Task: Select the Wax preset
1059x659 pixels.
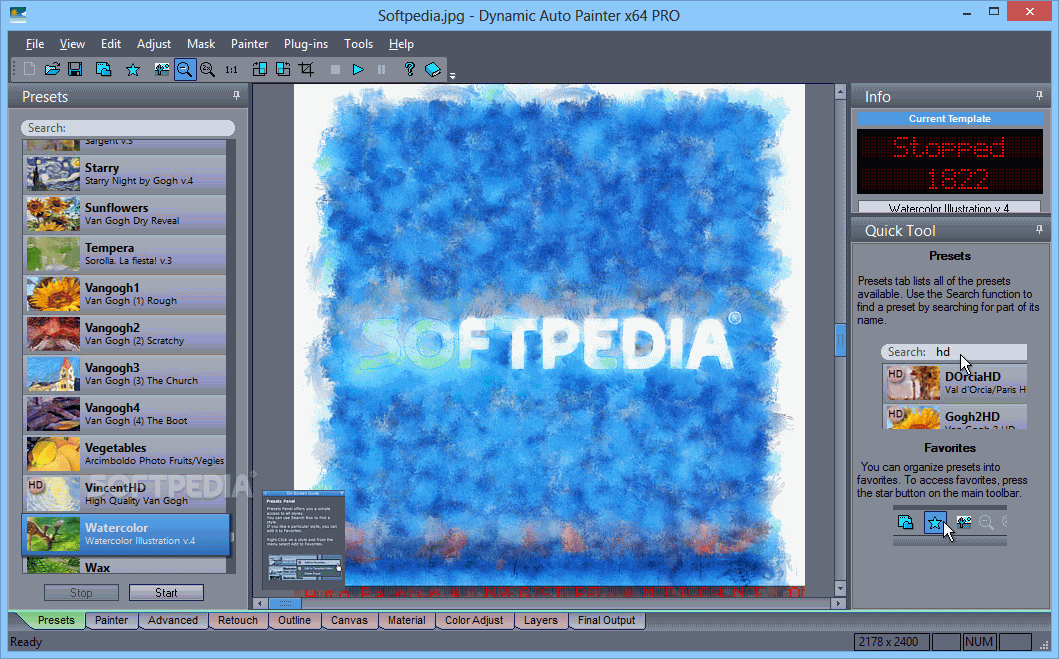Action: [x=125, y=566]
